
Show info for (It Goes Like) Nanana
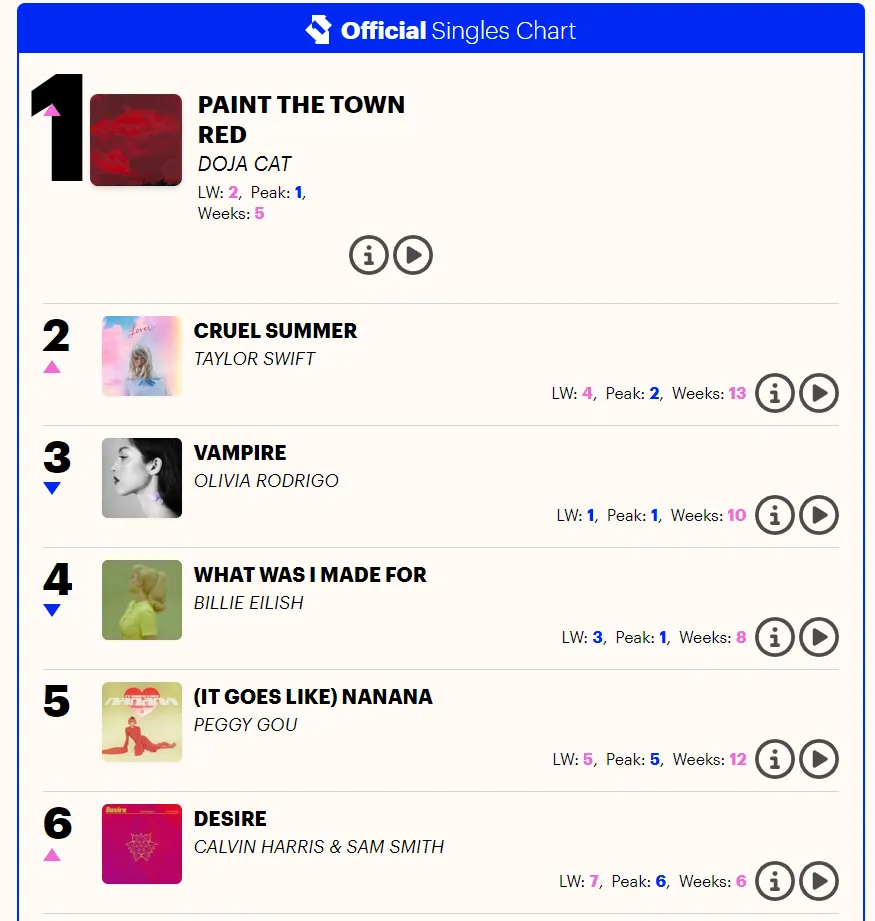click(775, 759)
